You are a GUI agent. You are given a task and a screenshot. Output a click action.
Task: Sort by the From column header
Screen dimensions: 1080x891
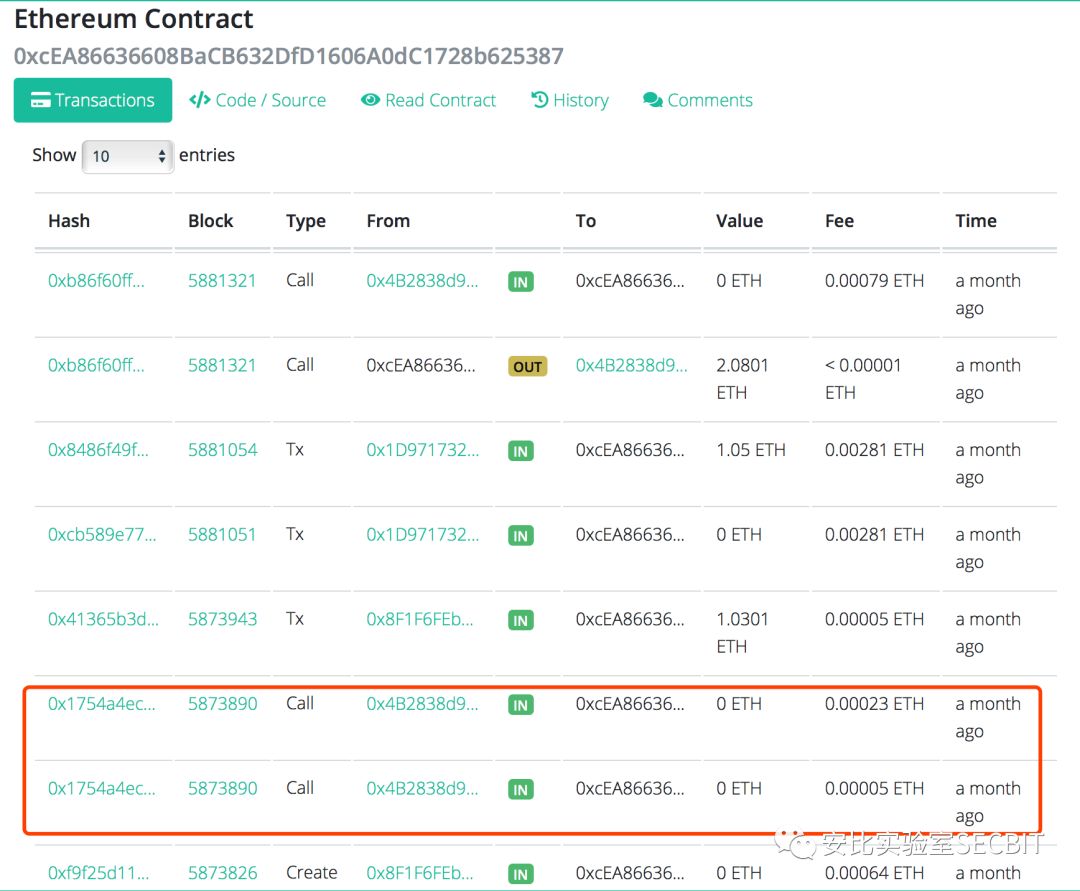pos(388,221)
